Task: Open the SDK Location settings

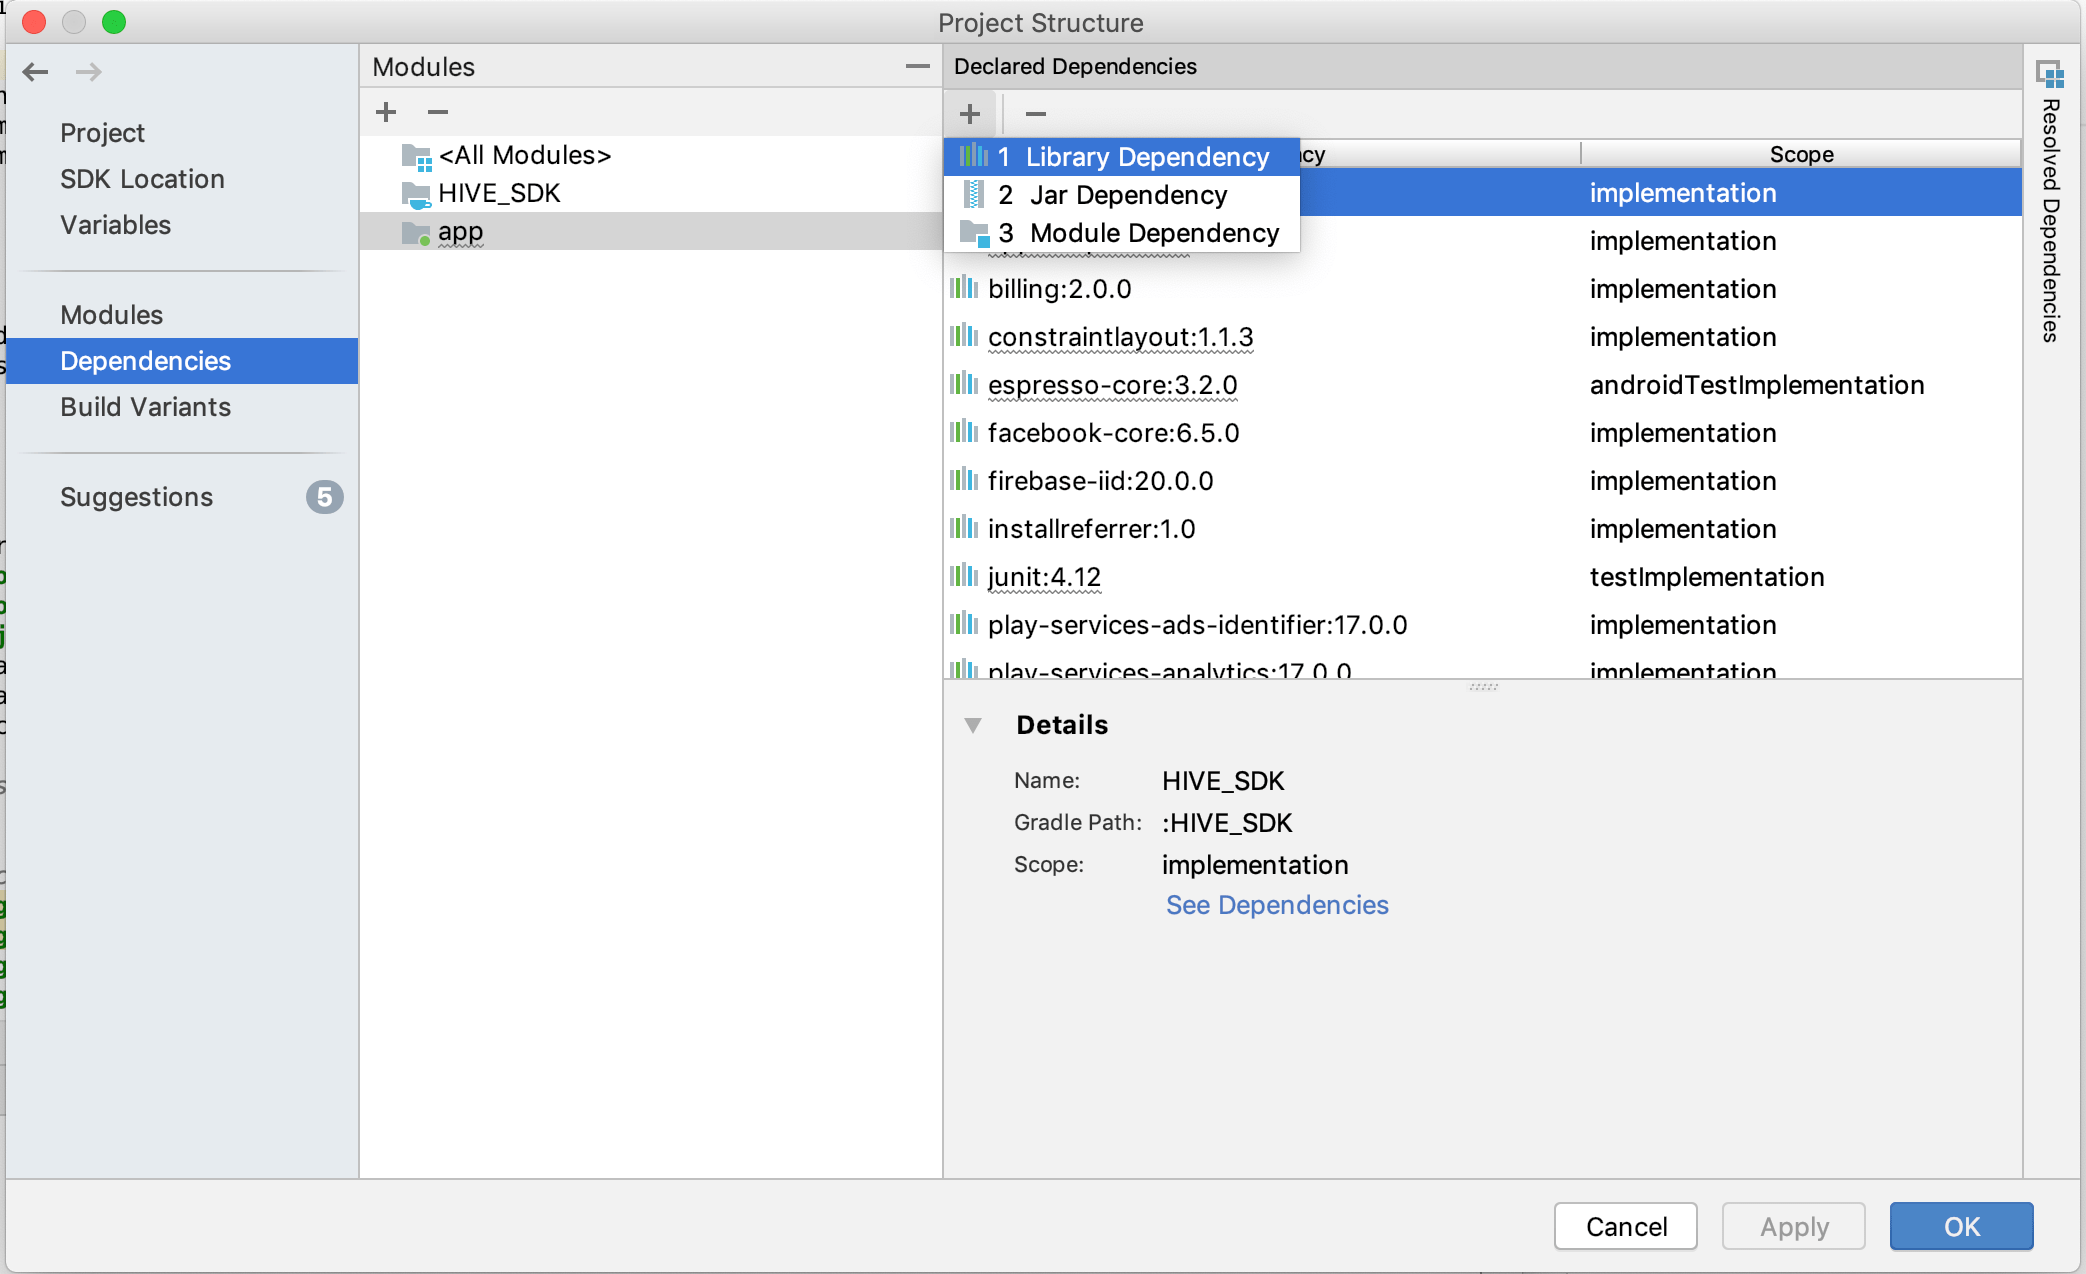Action: pyautogui.click(x=142, y=179)
